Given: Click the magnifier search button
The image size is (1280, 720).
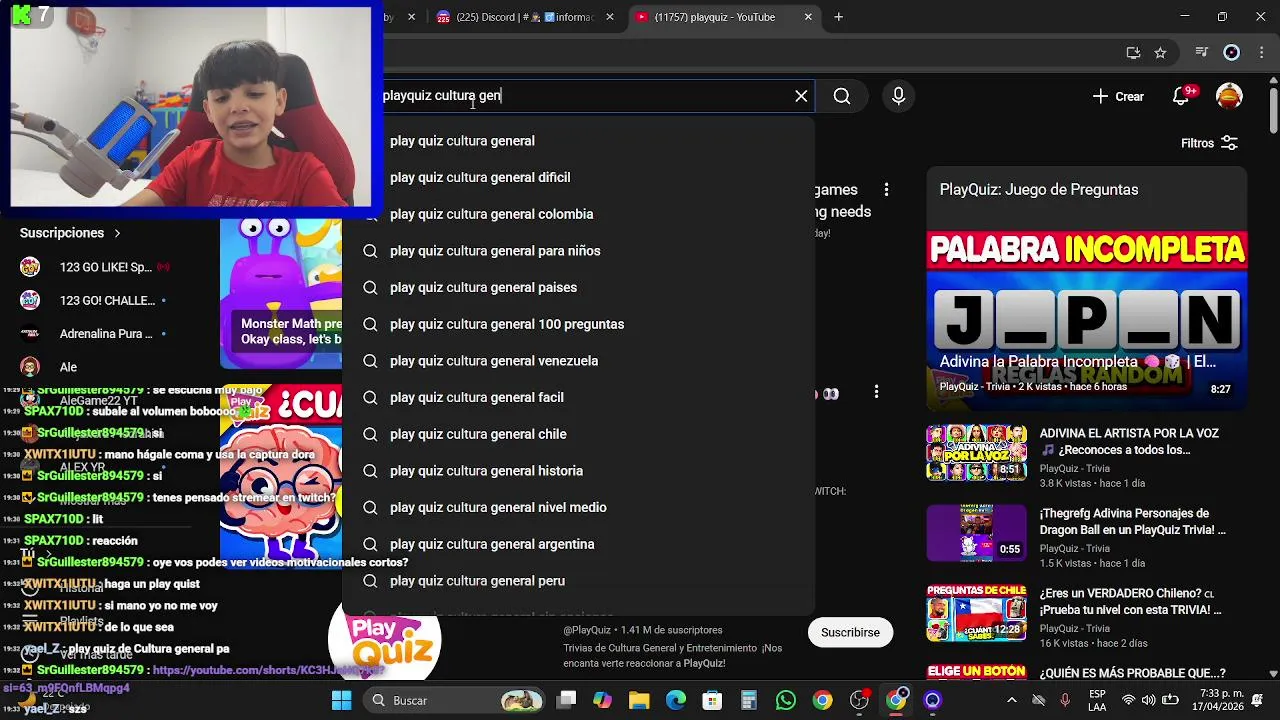Looking at the screenshot, I should coord(842,96).
